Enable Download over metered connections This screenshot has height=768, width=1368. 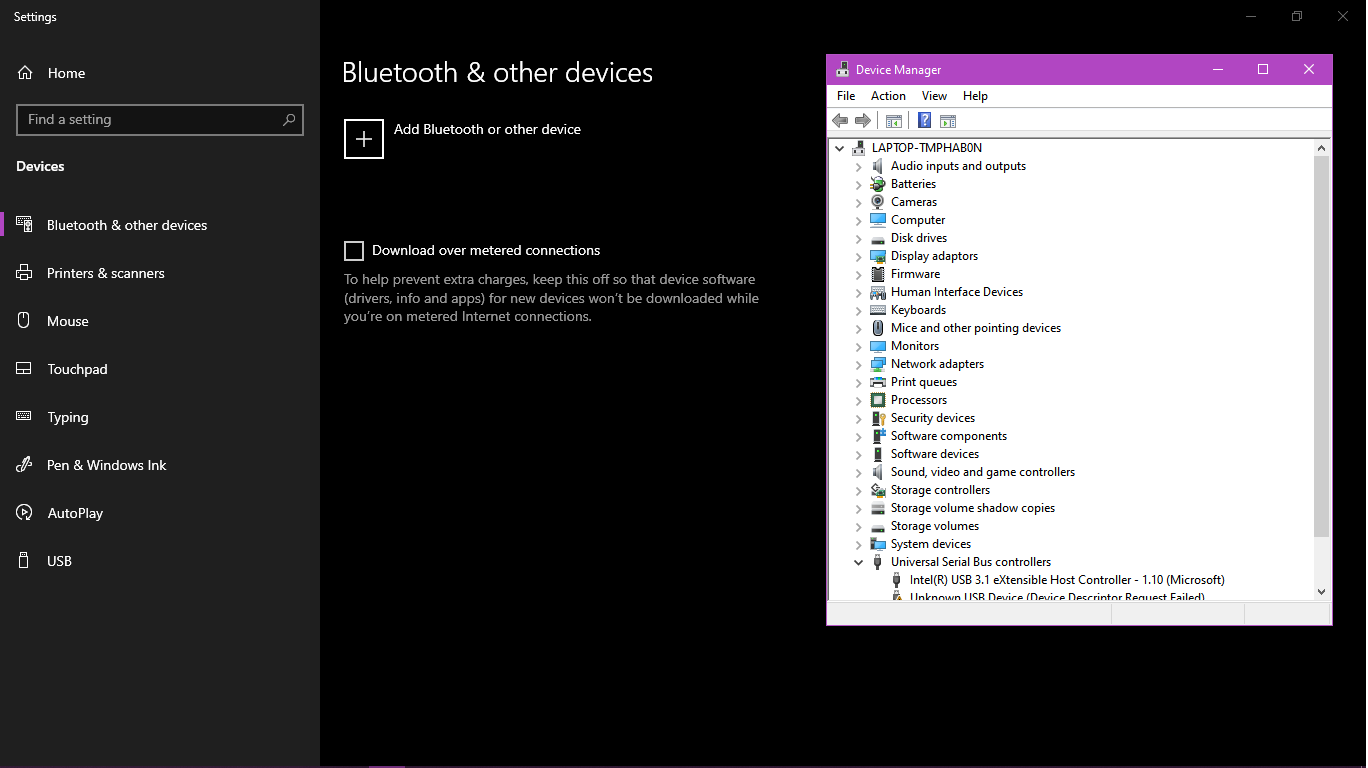tap(353, 250)
